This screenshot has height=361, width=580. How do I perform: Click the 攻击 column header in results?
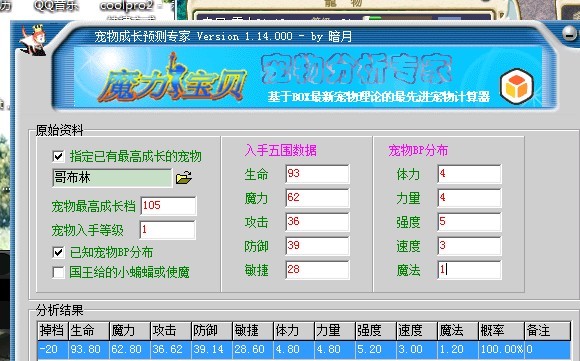click(x=171, y=331)
